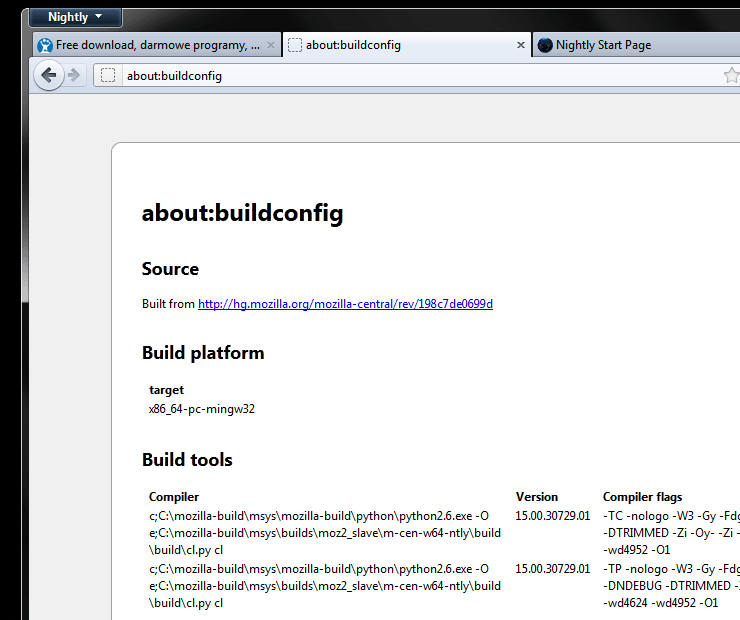Click the page identity icon in URL bar
This screenshot has width=740, height=620.
(x=108, y=75)
